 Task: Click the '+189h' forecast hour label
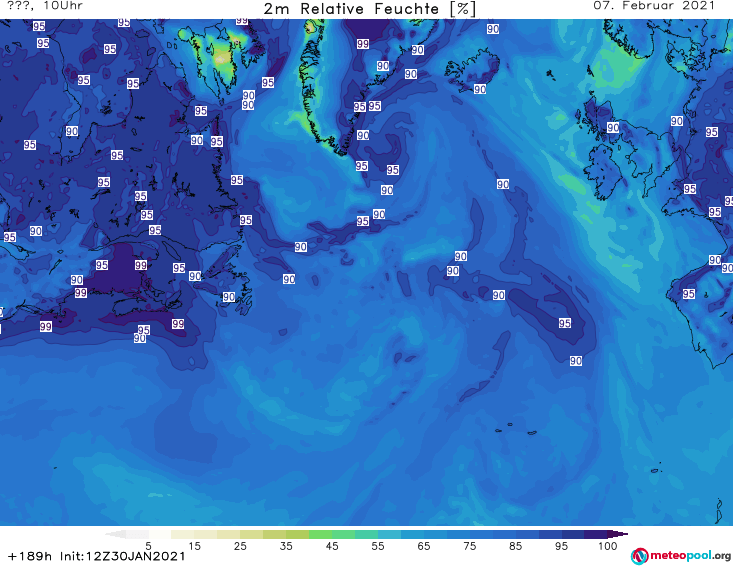pyautogui.click(x=30, y=556)
